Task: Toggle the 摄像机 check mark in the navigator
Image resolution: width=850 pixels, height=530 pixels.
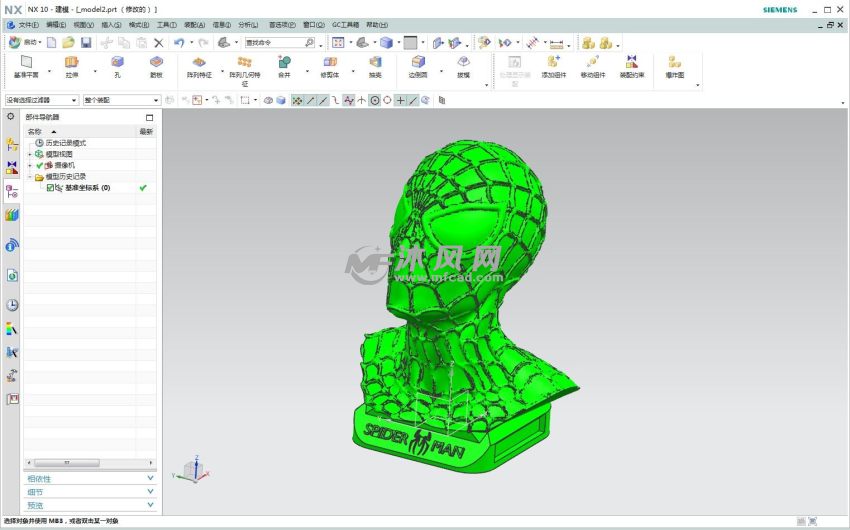Action: 40,165
